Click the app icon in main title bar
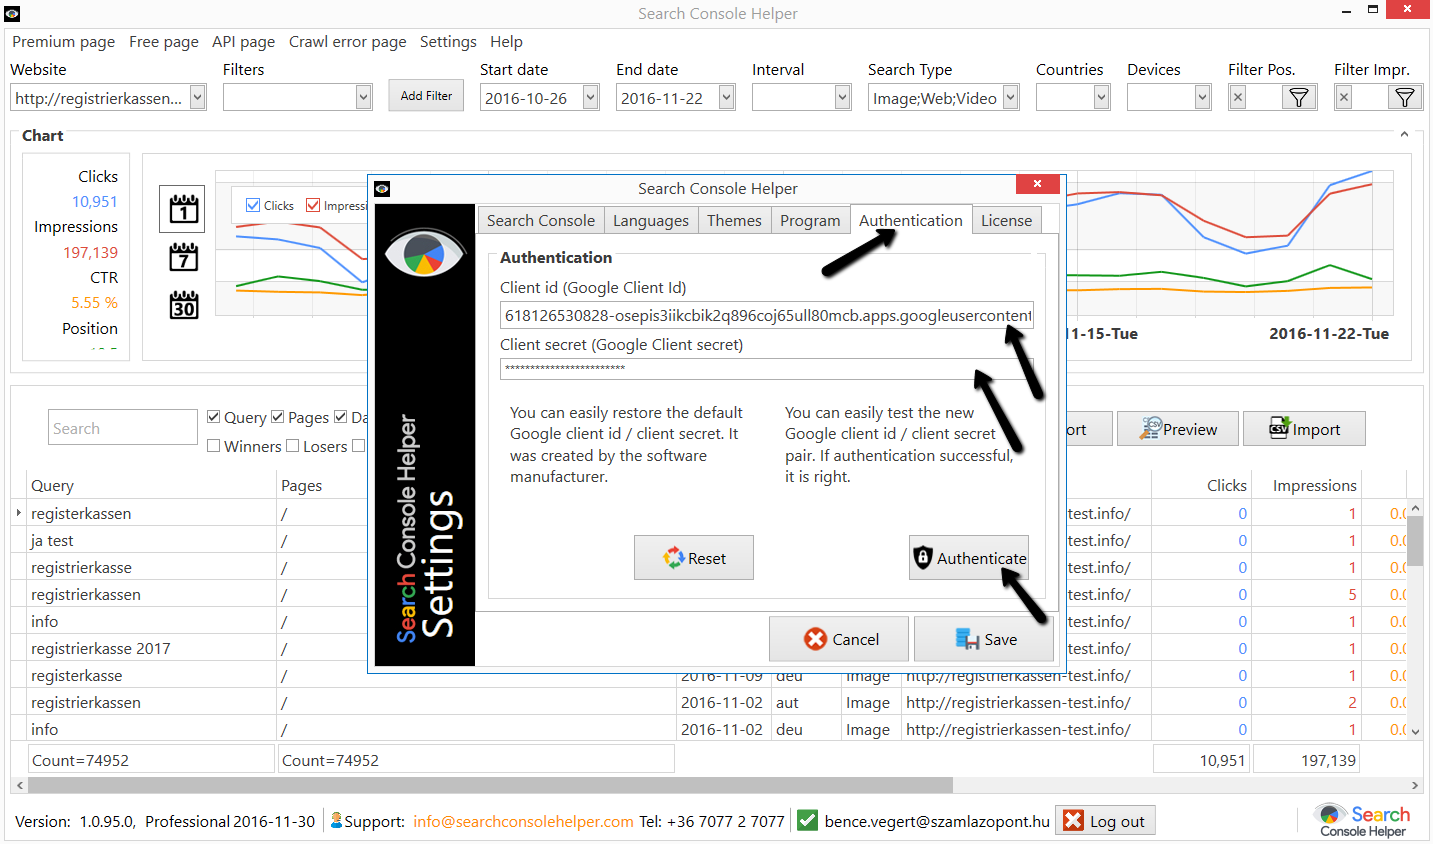1433x844 pixels. [12, 13]
